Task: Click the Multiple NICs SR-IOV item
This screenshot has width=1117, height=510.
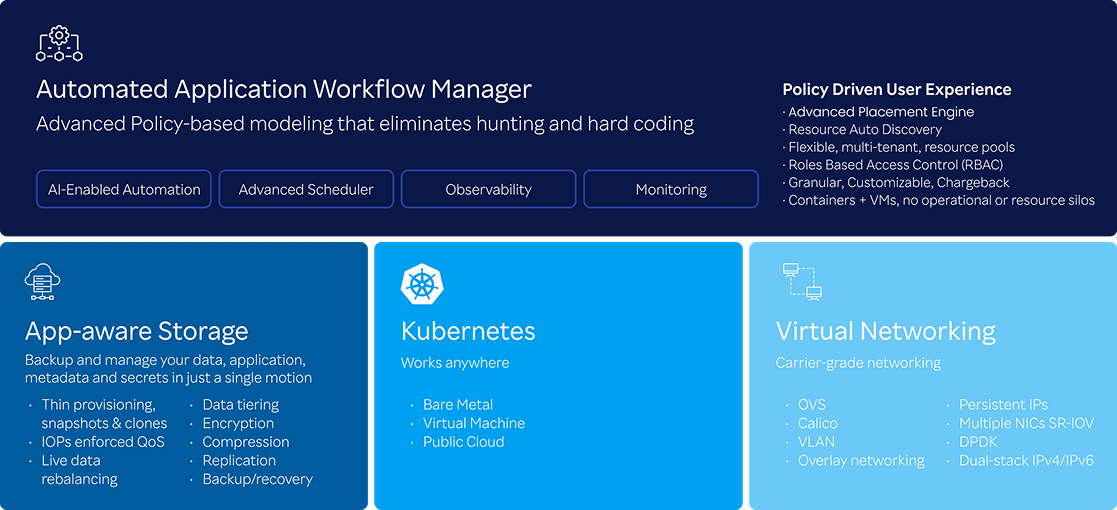Action: coord(1027,423)
